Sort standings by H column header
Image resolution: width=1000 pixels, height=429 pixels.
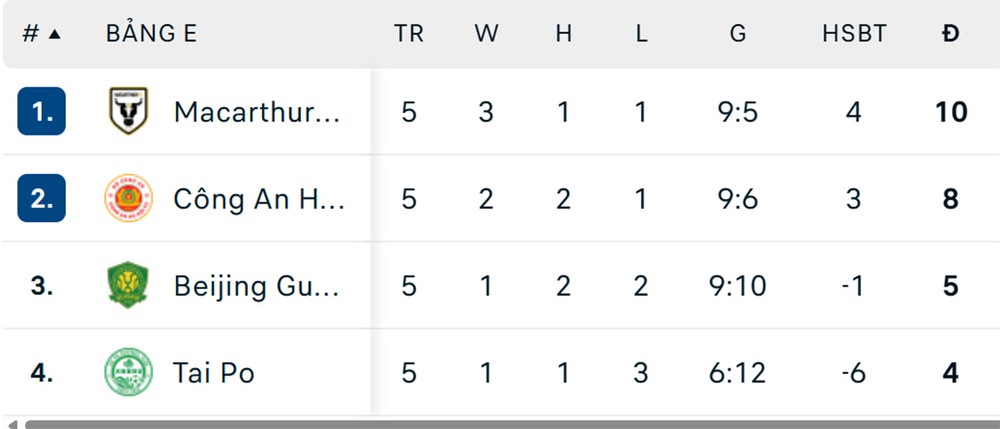point(564,33)
